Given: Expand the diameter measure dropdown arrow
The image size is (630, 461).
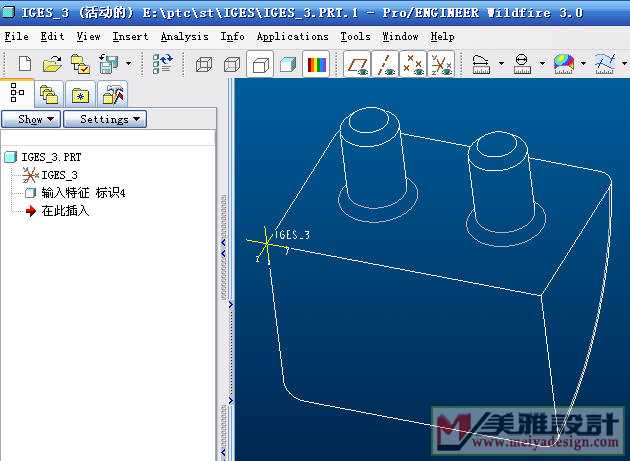Looking at the screenshot, I should [x=542, y=64].
